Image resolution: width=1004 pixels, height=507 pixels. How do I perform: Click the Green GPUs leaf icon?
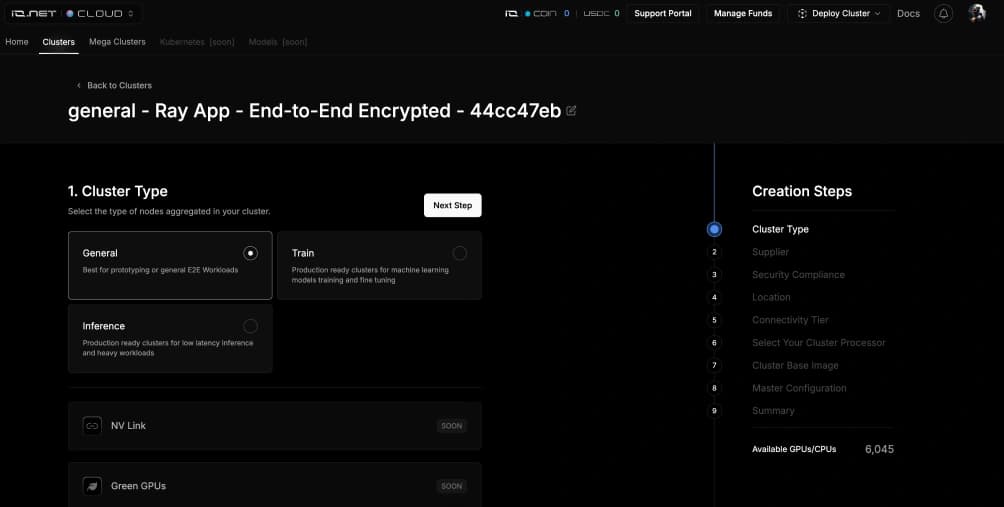click(x=92, y=486)
